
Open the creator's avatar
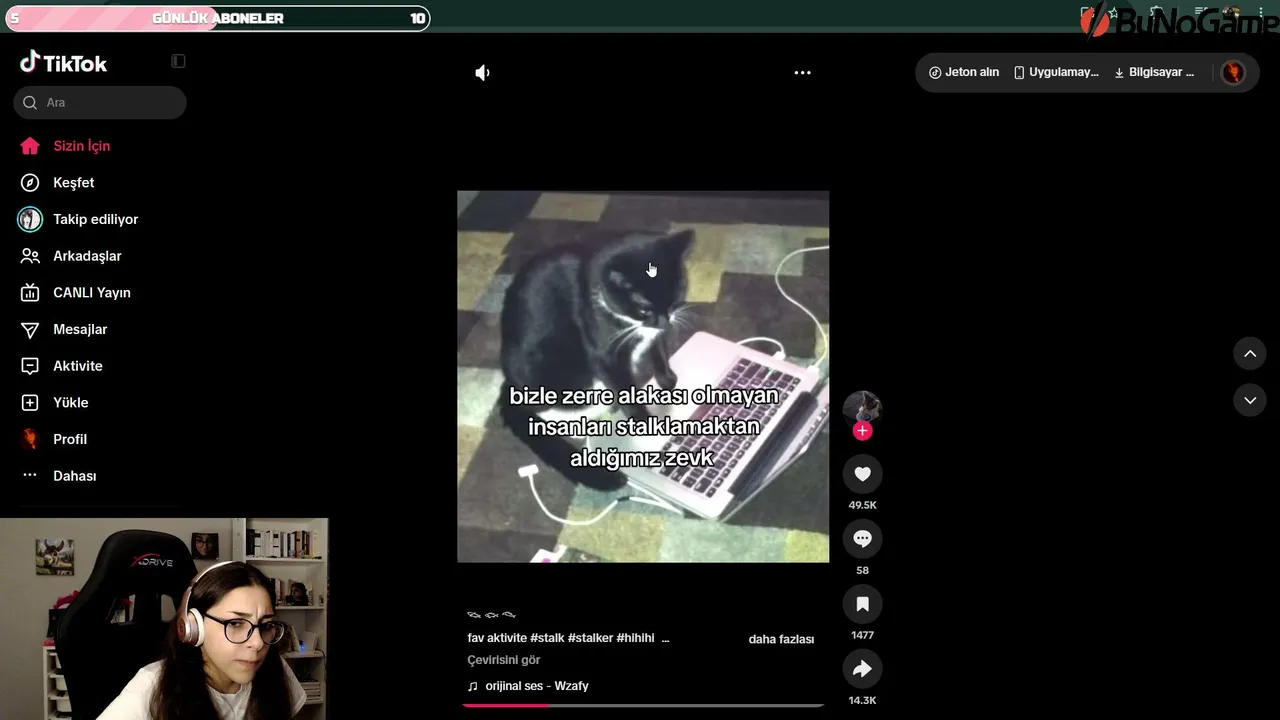[x=862, y=408]
